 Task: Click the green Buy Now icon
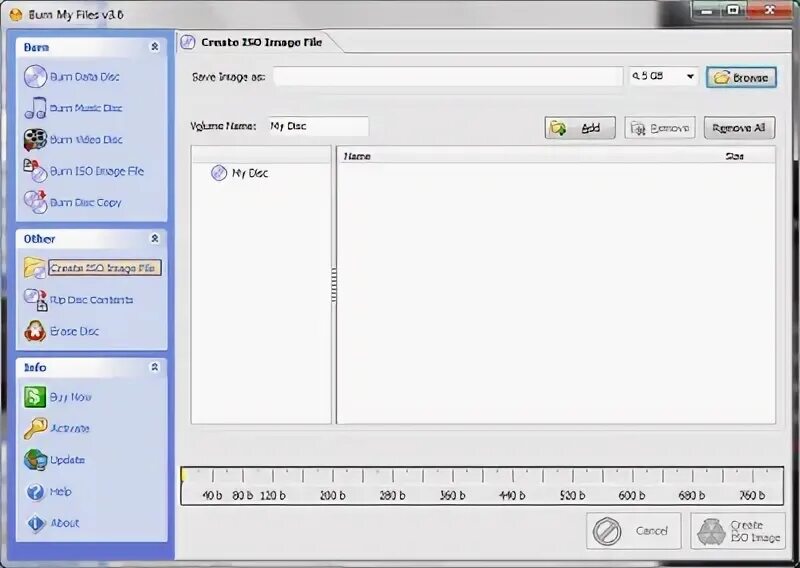[x=35, y=397]
